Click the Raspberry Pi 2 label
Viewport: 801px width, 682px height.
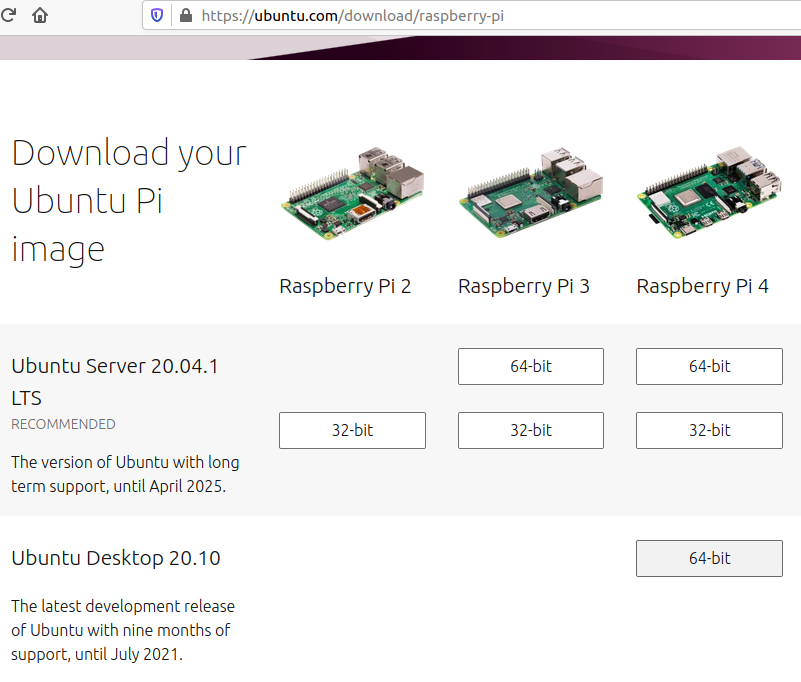(345, 287)
